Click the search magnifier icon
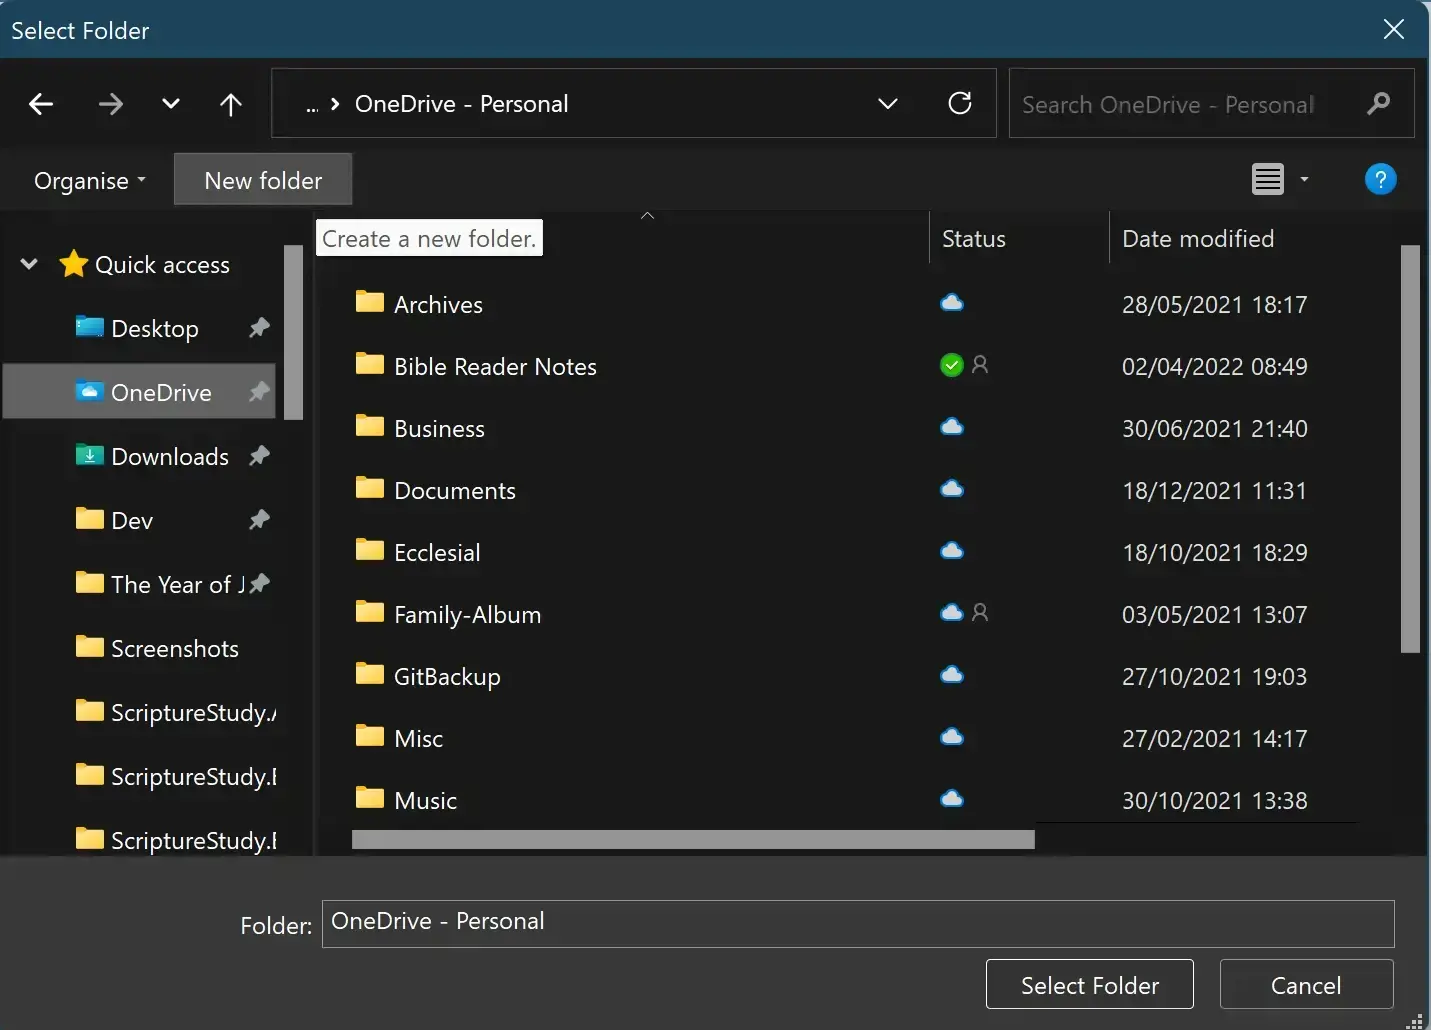This screenshot has height=1030, width=1431. tap(1379, 103)
